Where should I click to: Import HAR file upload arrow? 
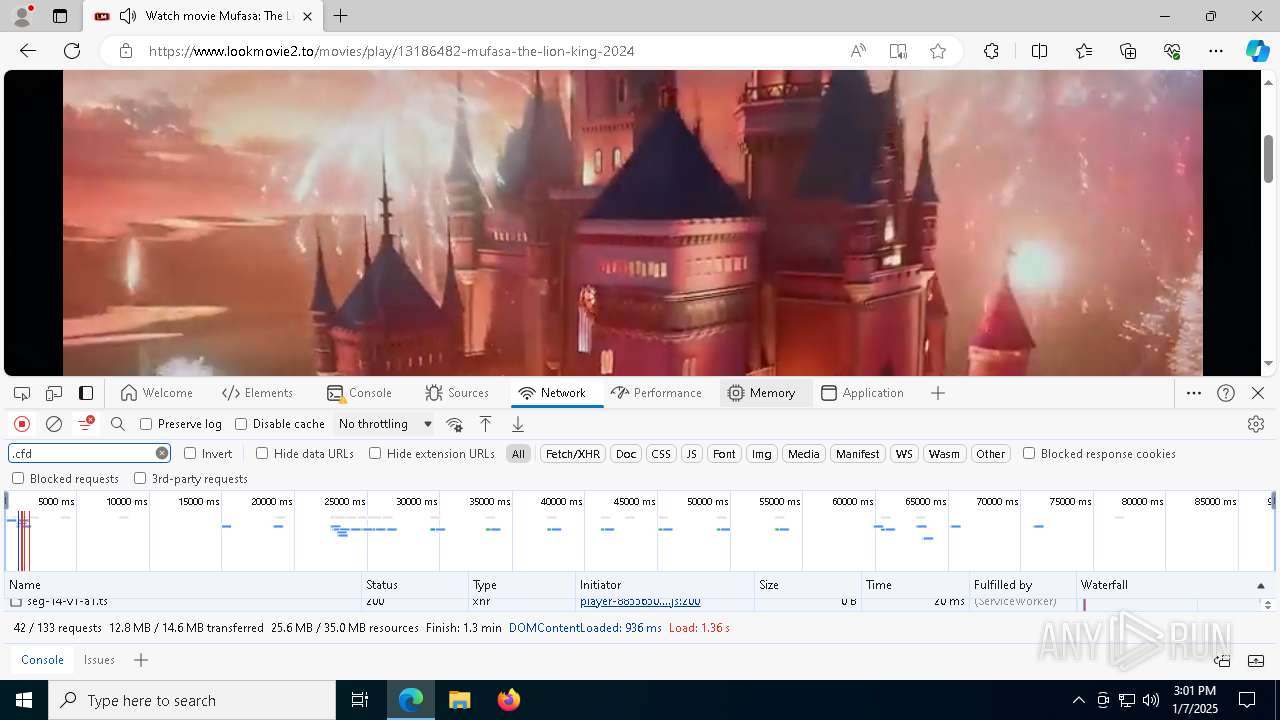click(486, 424)
